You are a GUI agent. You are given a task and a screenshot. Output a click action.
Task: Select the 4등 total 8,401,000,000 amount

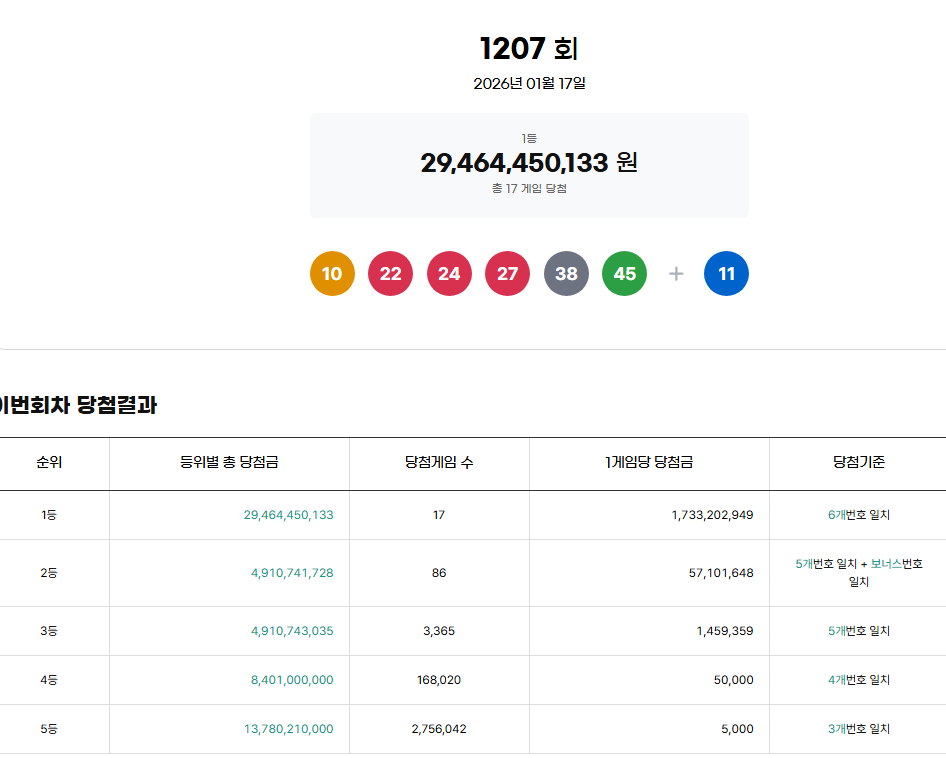click(292, 680)
